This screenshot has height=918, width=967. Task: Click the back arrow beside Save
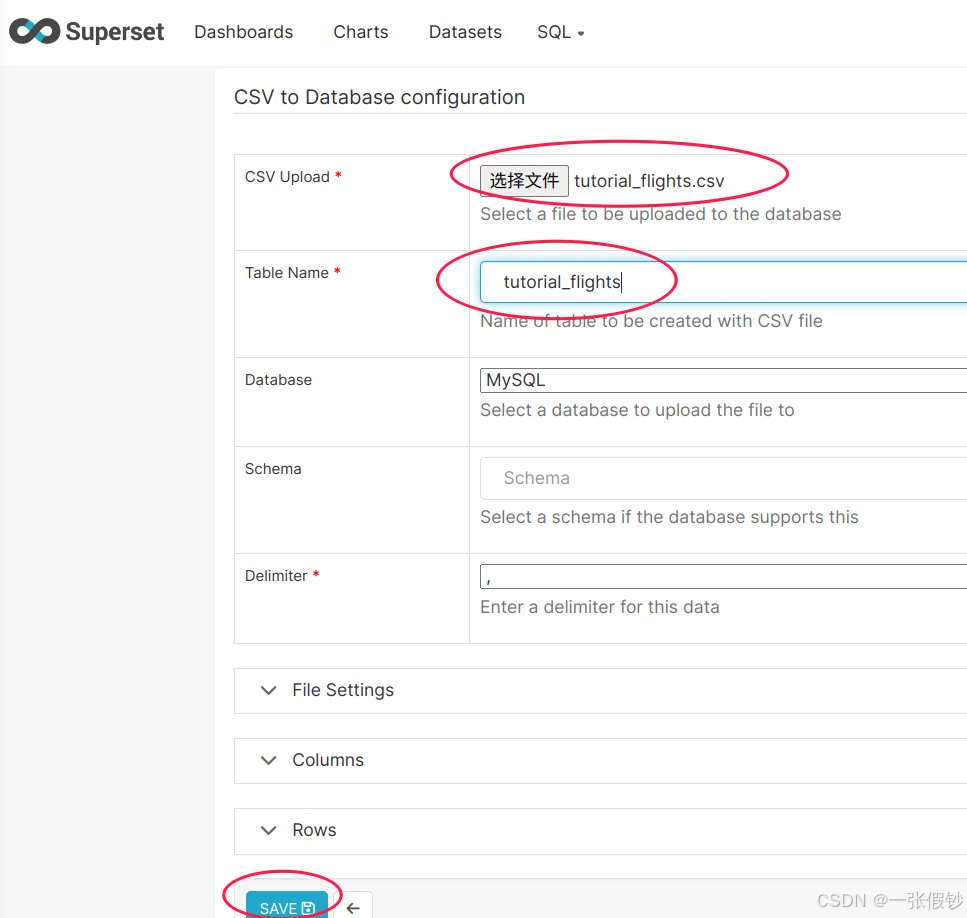(x=352, y=907)
